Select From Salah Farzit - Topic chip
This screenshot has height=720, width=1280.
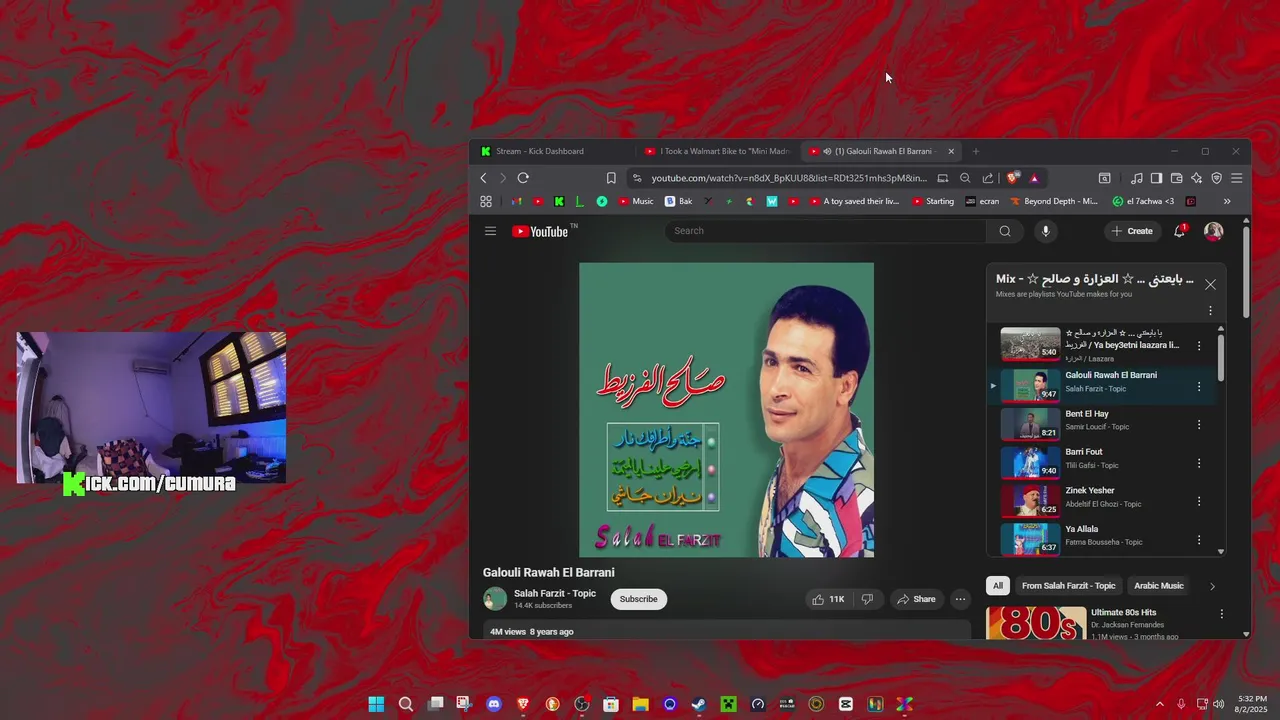coord(1068,586)
